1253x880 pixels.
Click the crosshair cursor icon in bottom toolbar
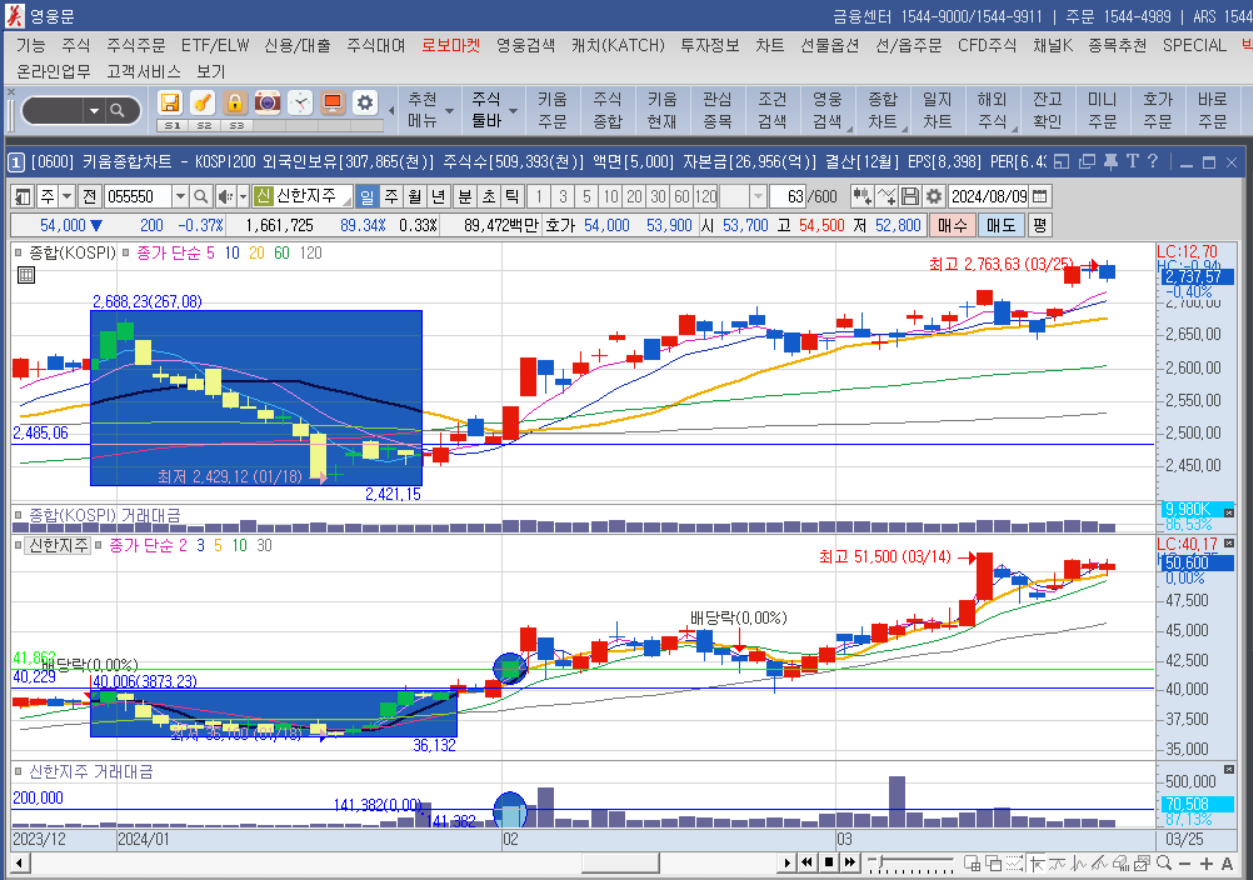tap(1037, 863)
